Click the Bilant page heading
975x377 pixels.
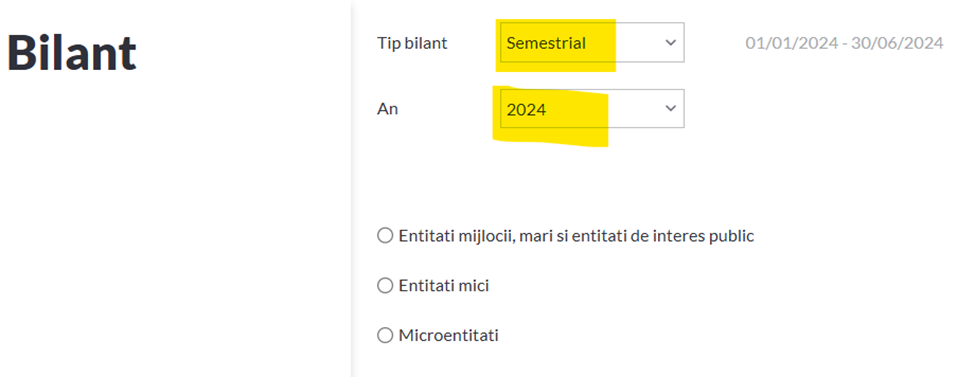click(x=72, y=52)
